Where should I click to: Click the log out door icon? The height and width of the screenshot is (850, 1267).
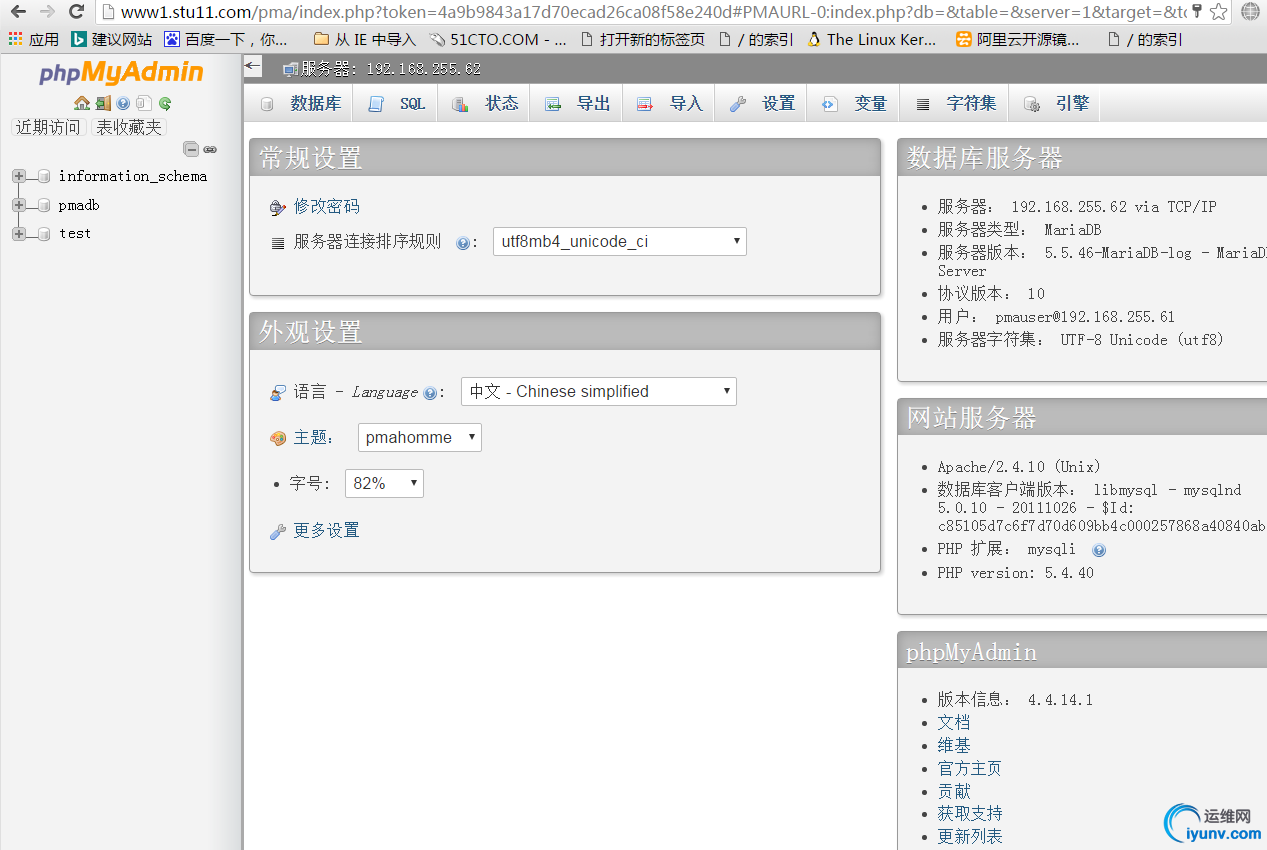[x=103, y=103]
